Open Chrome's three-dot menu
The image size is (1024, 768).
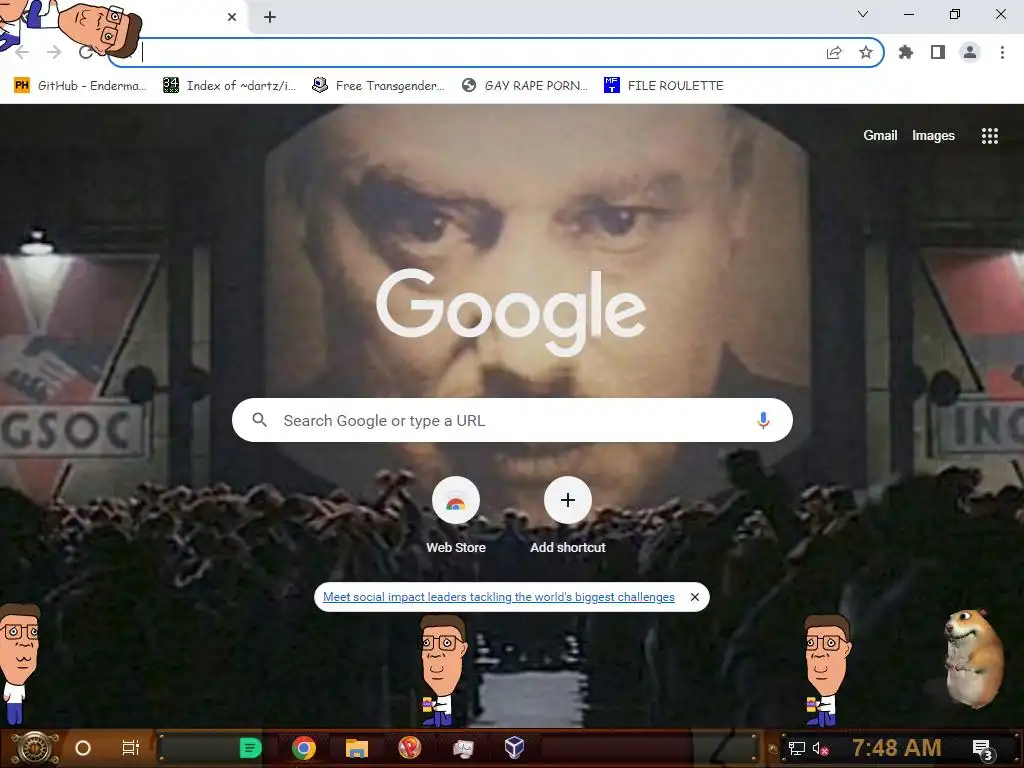pos(1002,52)
